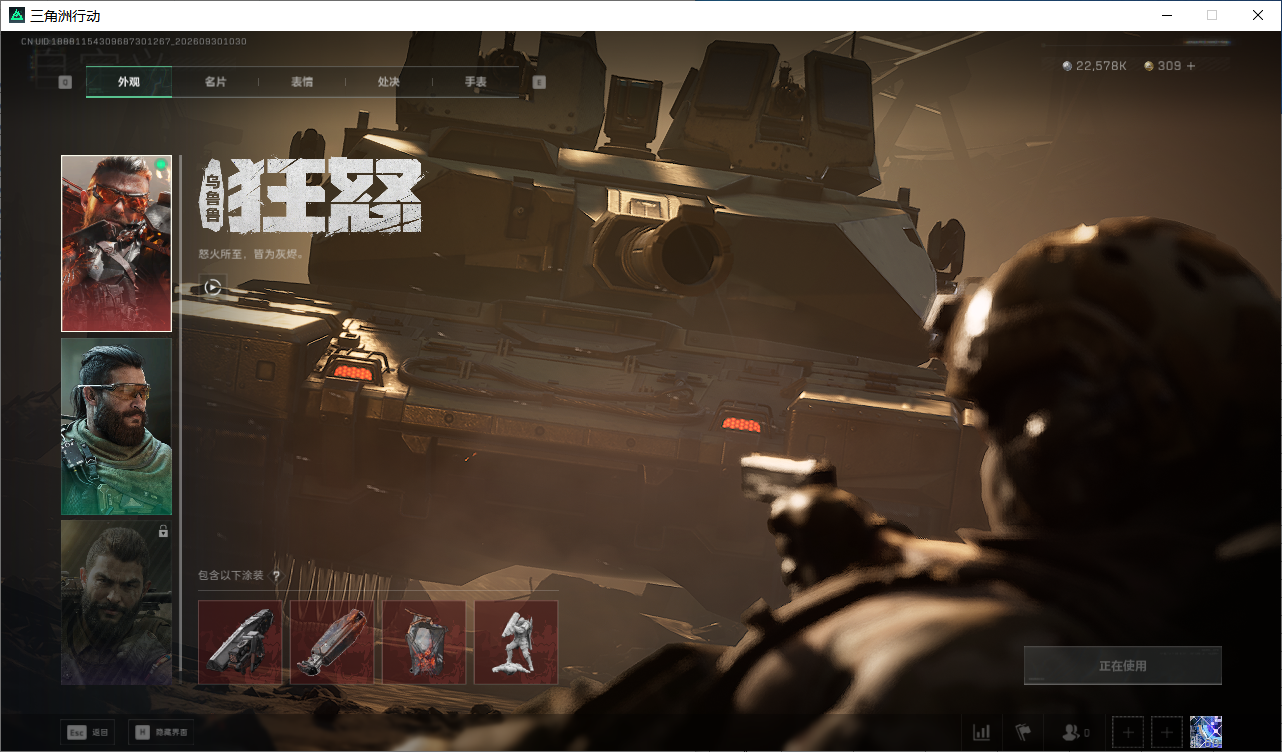Play the 狂怒 skin preview video

(x=212, y=287)
